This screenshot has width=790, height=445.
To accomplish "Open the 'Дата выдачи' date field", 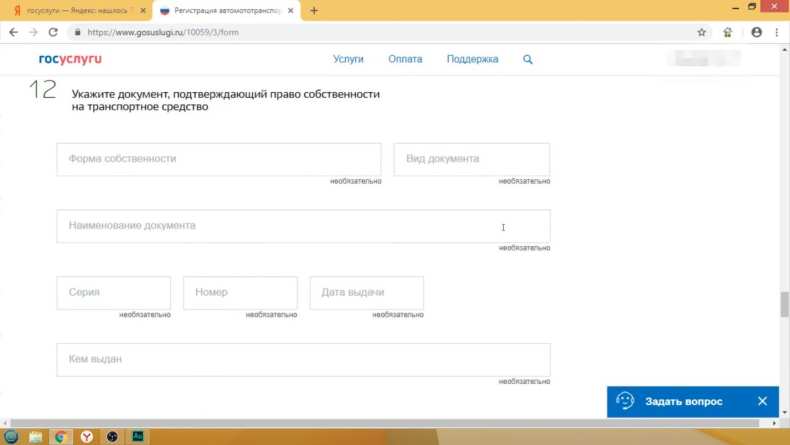I will coord(366,293).
